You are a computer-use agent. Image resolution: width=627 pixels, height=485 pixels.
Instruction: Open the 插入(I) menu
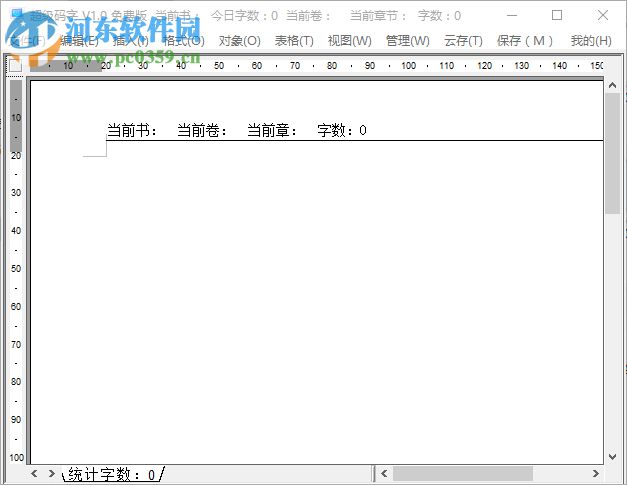coord(131,41)
